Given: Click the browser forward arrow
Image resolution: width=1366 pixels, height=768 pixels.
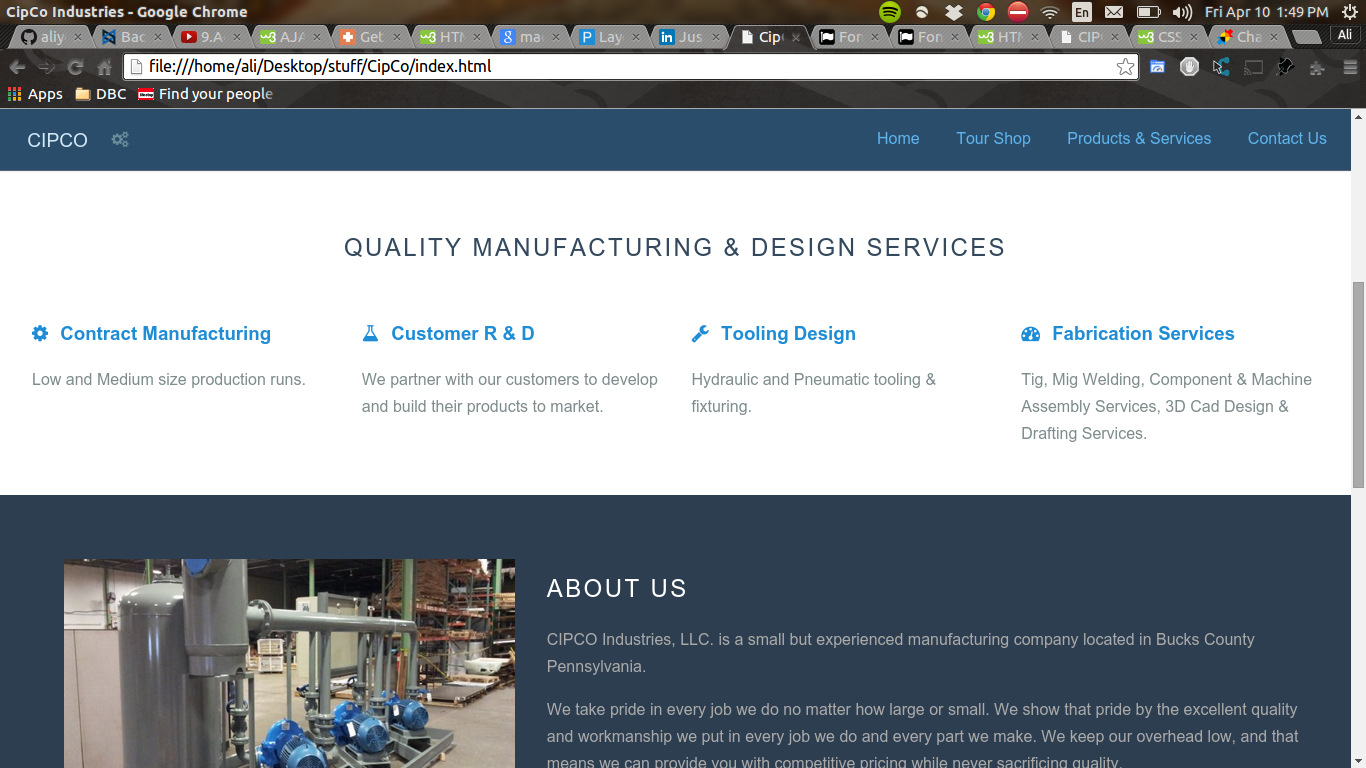Looking at the screenshot, I should 46,67.
